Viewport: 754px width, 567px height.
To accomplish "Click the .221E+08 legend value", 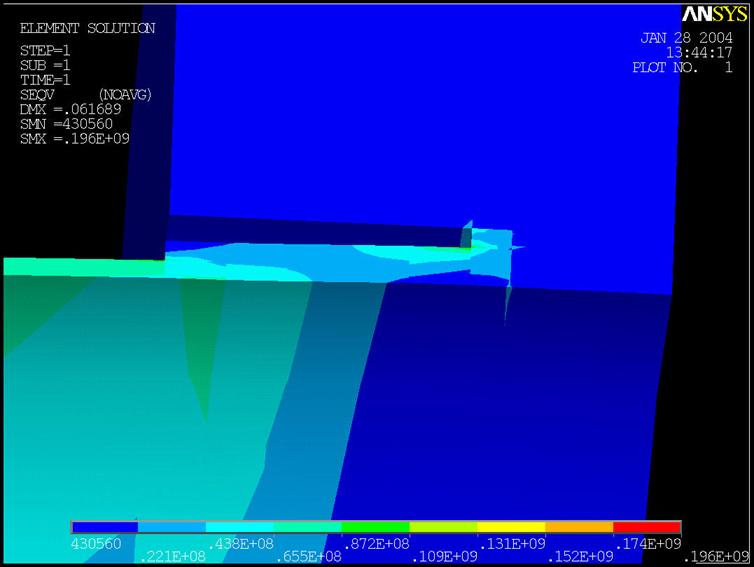I will click(173, 557).
